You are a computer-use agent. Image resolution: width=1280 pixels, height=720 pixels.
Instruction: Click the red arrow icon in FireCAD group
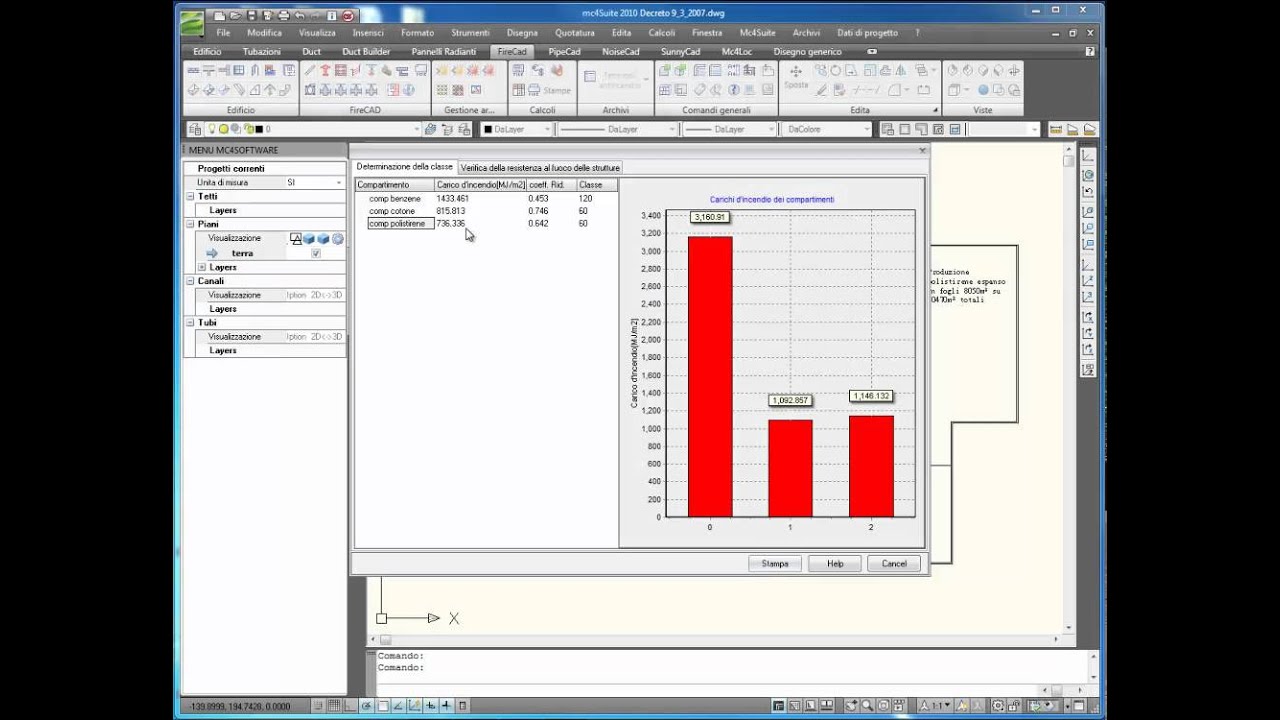325,71
